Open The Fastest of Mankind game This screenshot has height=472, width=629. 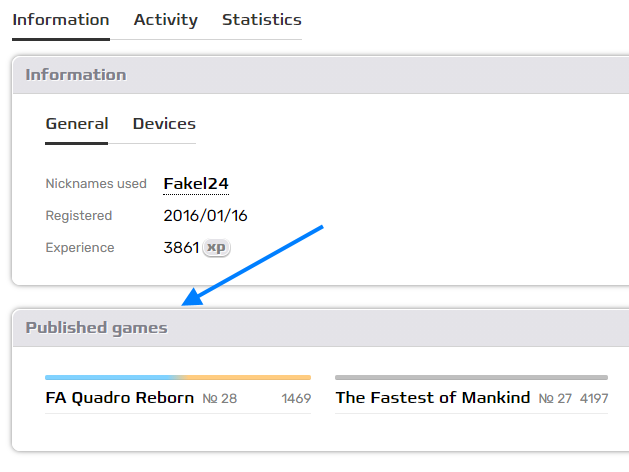(x=432, y=398)
